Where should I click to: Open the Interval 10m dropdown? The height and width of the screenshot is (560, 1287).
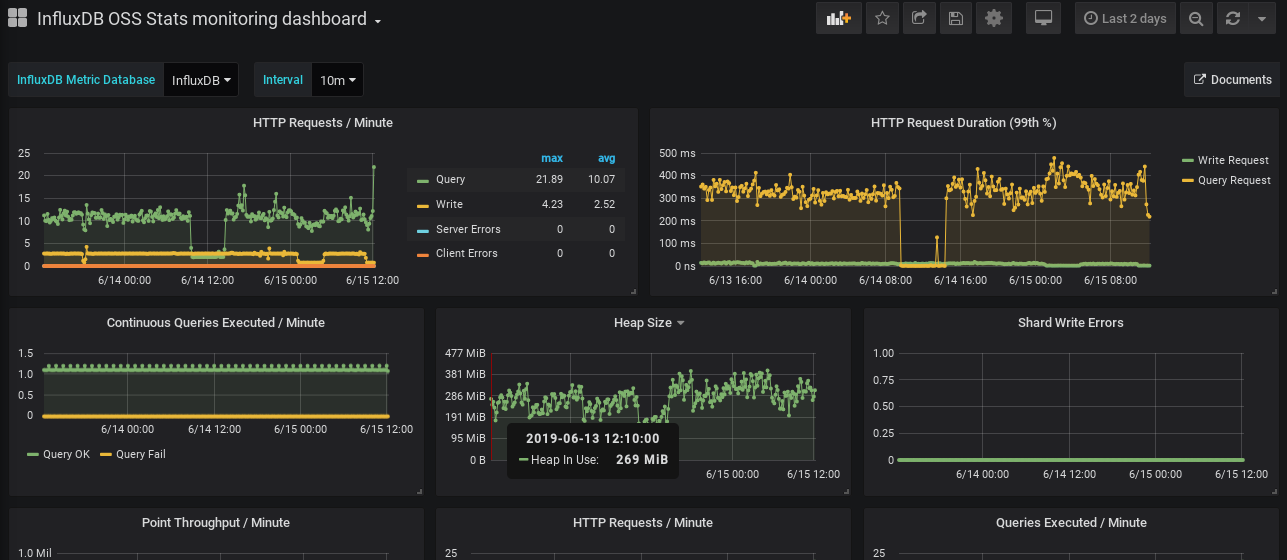pyautogui.click(x=338, y=80)
